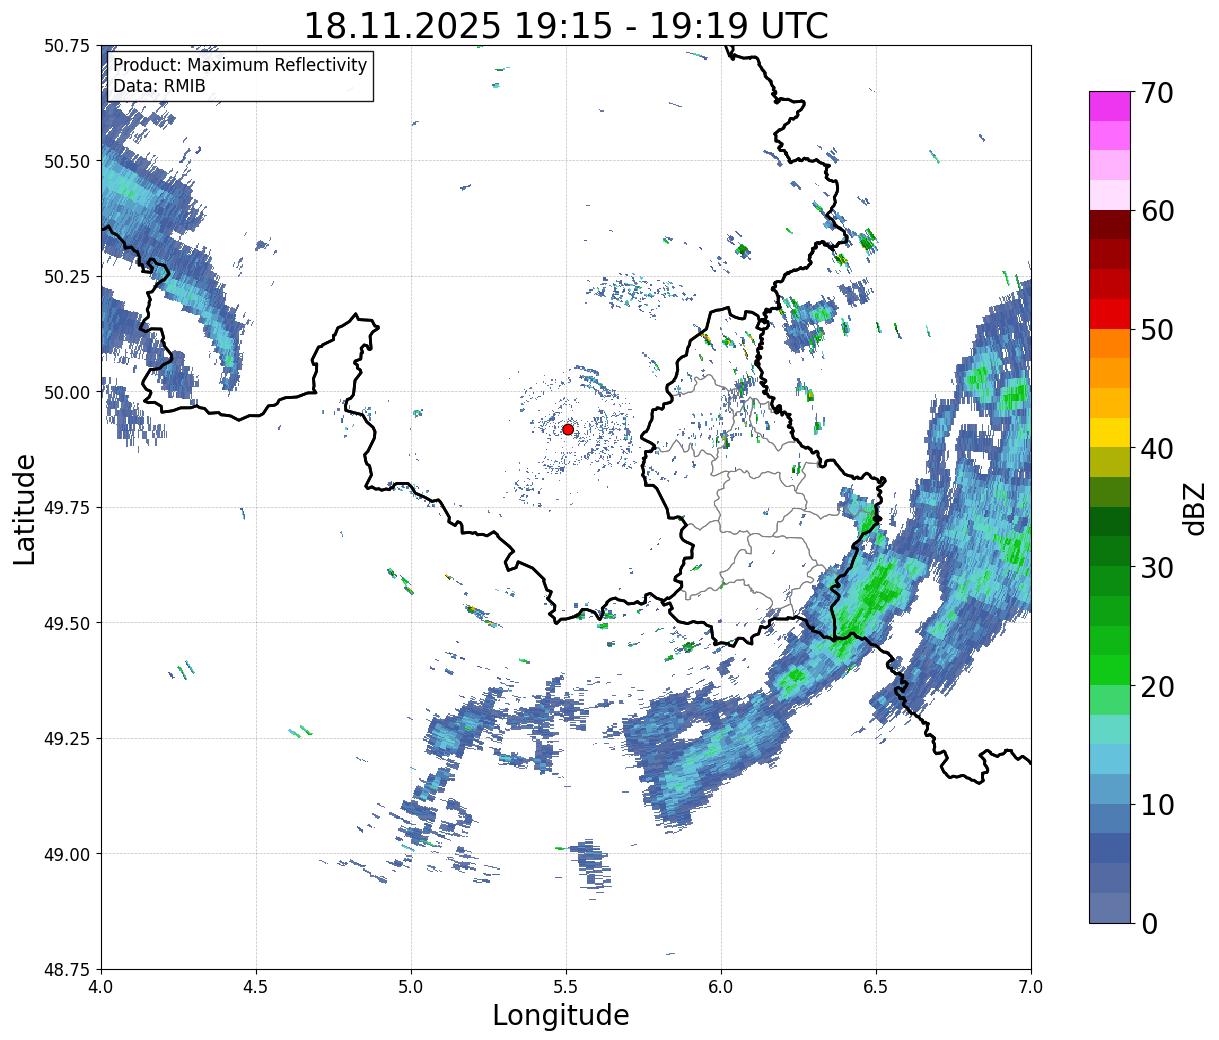Viewport: 1219px width, 1040px height.
Task: Click the plot title with date and time
Action: point(566,25)
